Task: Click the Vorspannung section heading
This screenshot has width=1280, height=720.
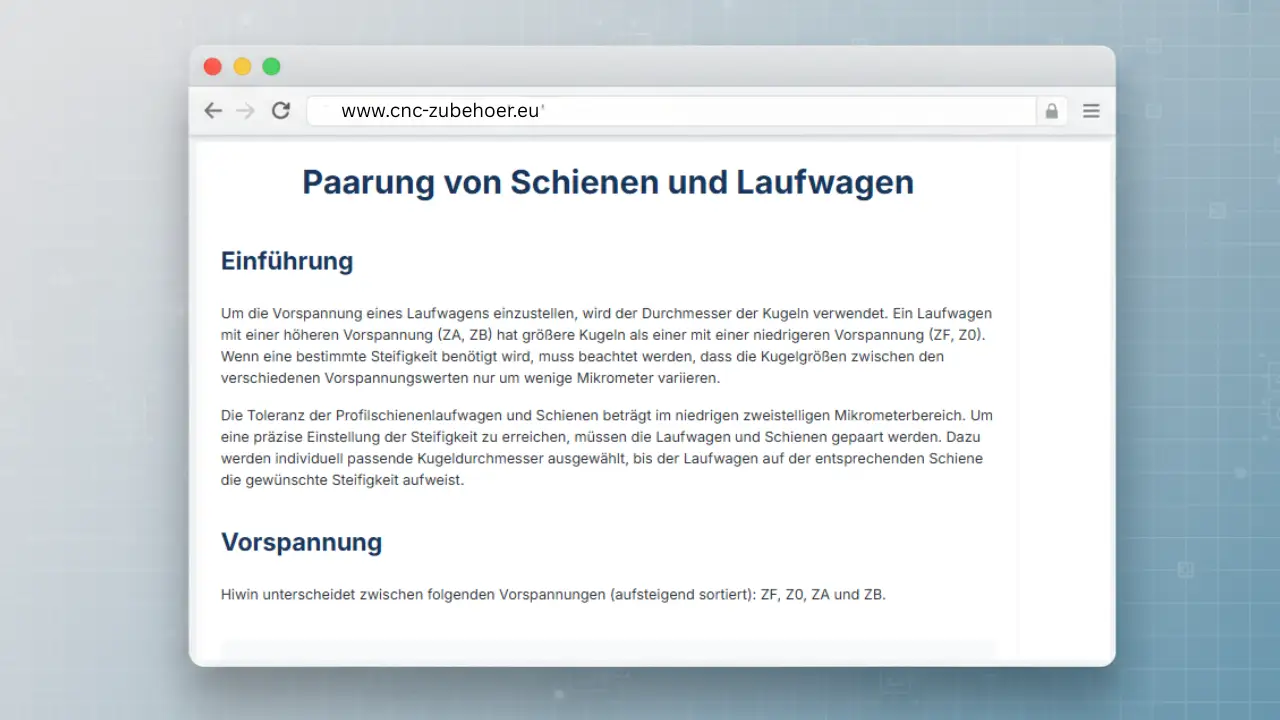Action: click(301, 542)
